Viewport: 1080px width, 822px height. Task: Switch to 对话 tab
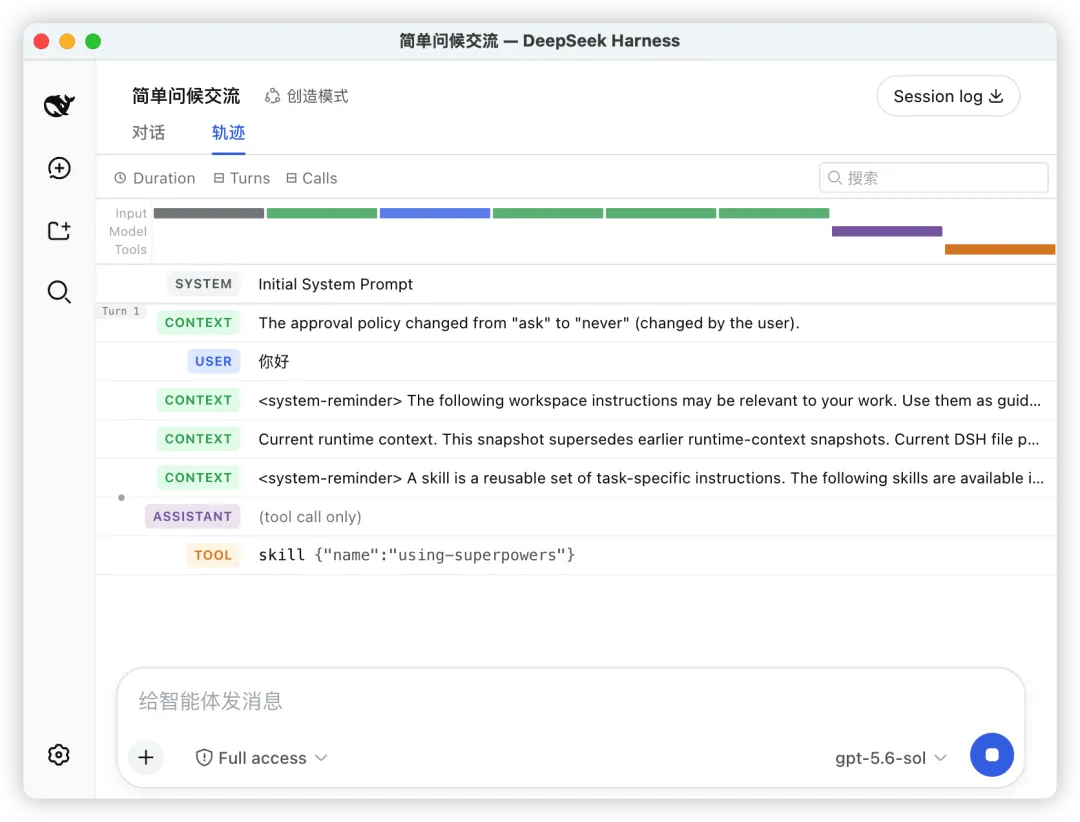pos(149,132)
